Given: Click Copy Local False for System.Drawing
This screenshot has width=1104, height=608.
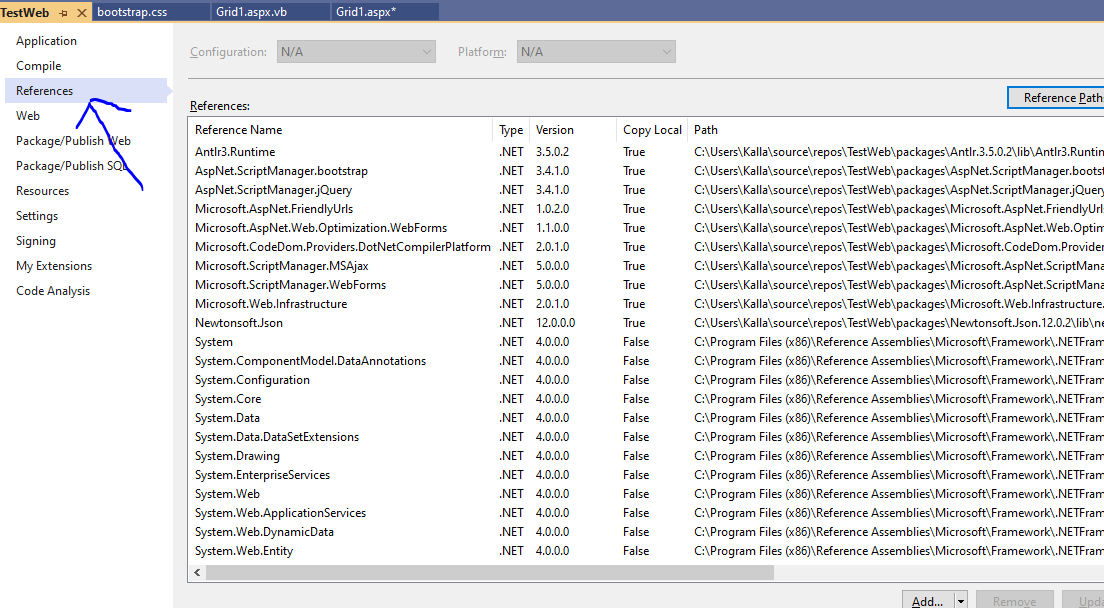Looking at the screenshot, I should [x=636, y=456].
